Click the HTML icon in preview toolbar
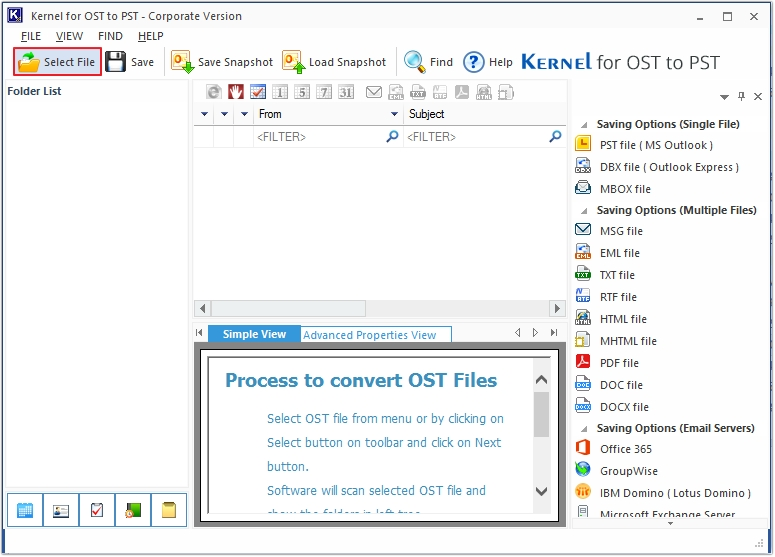 pyautogui.click(x=484, y=92)
